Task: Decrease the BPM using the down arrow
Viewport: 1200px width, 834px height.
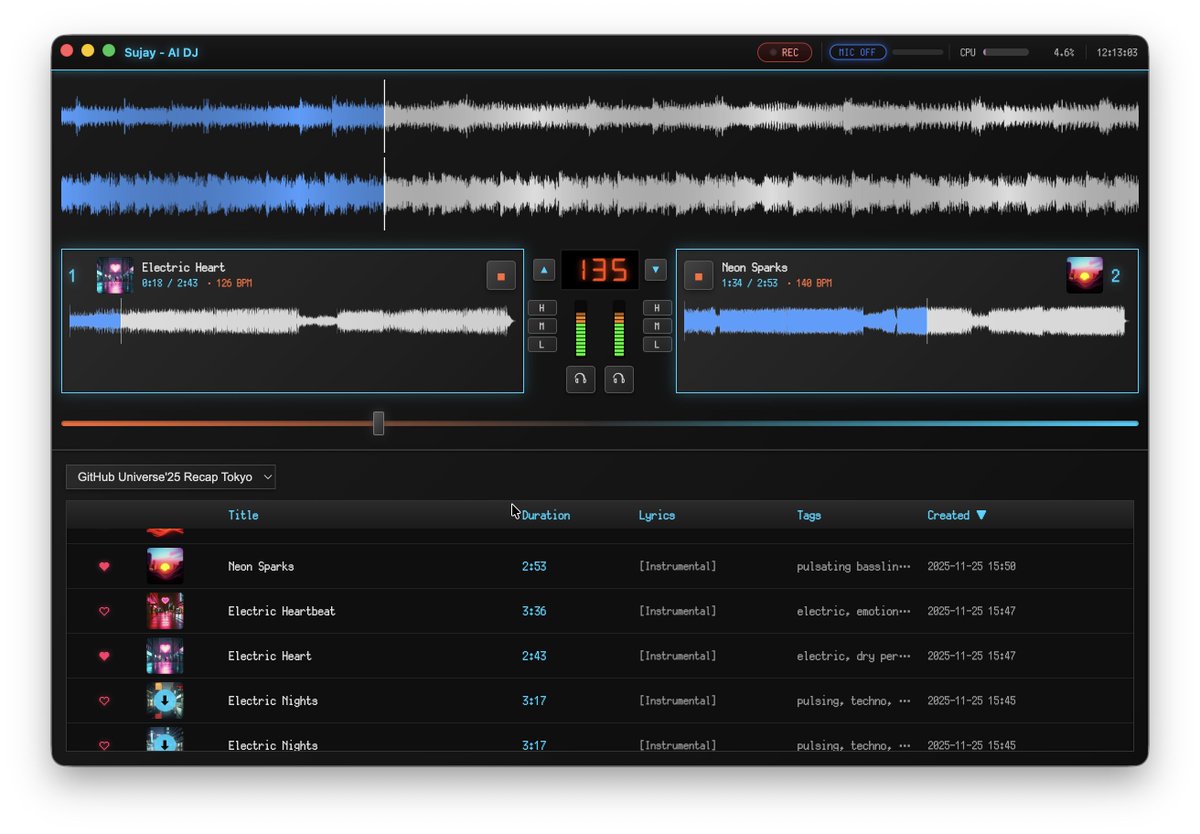Action: point(656,269)
